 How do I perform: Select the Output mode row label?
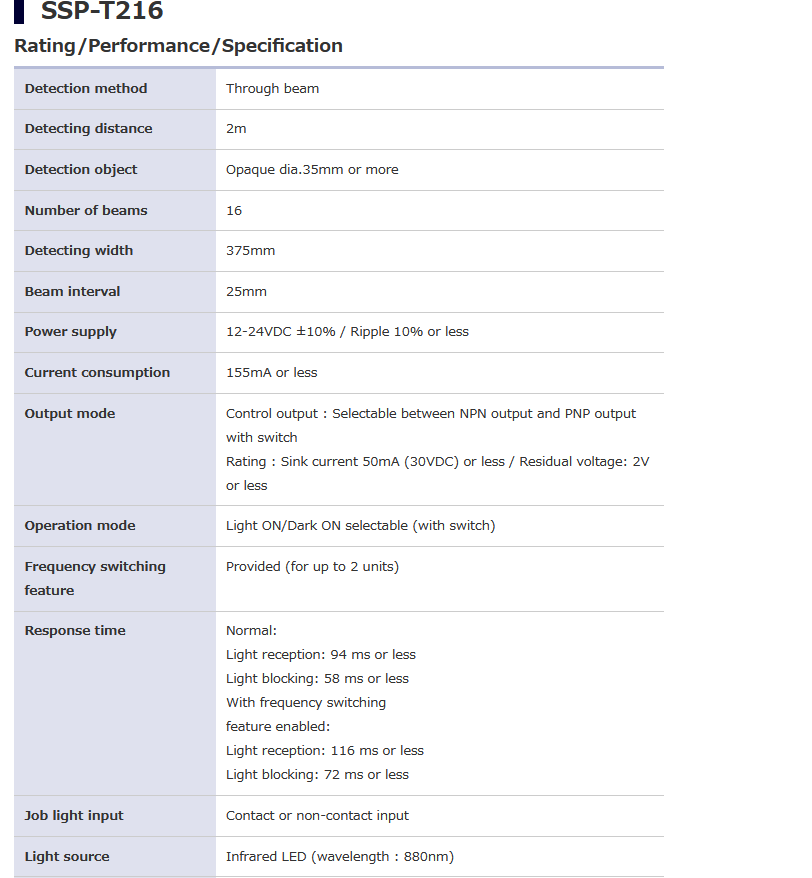[x=70, y=414]
